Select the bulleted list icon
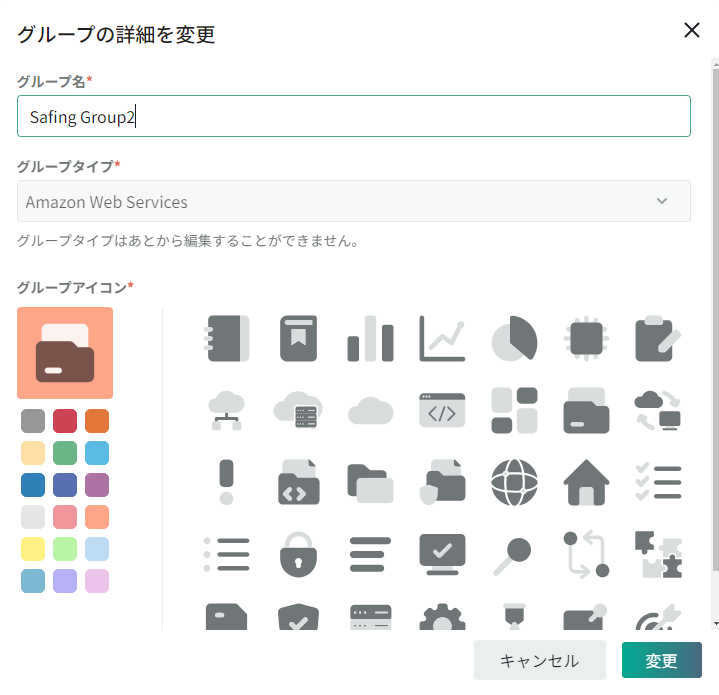Screen dimensions: 719x695 click(227, 554)
